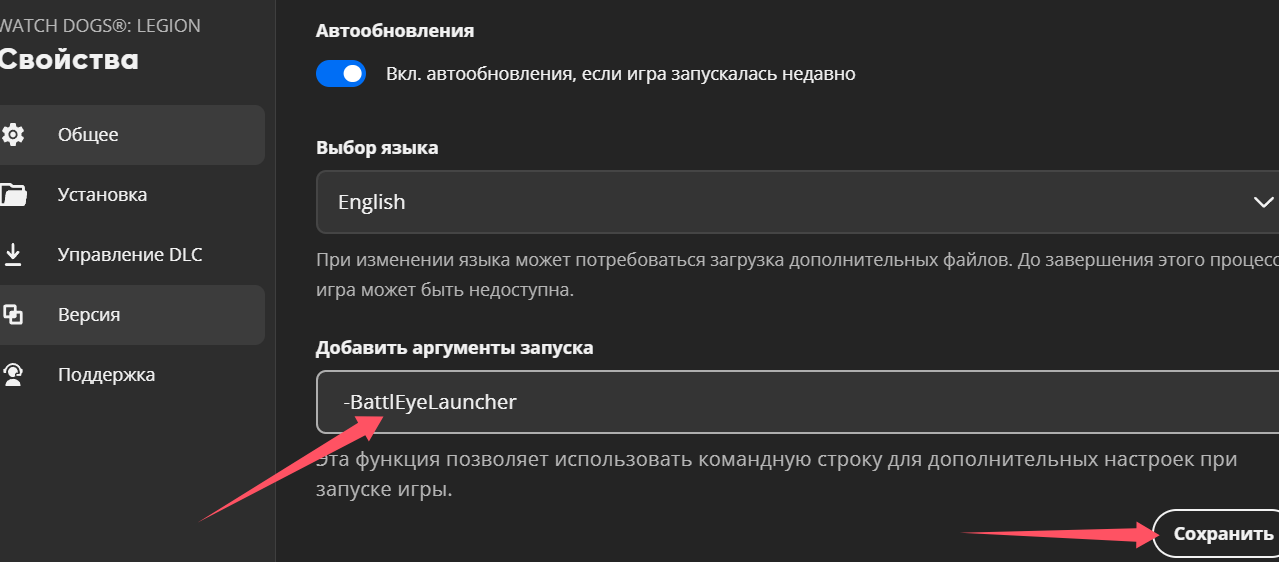Screen dimensions: 1279x562
Task: Focus the launch arguments field with -BattlEyeLauncher
Action: (797, 402)
